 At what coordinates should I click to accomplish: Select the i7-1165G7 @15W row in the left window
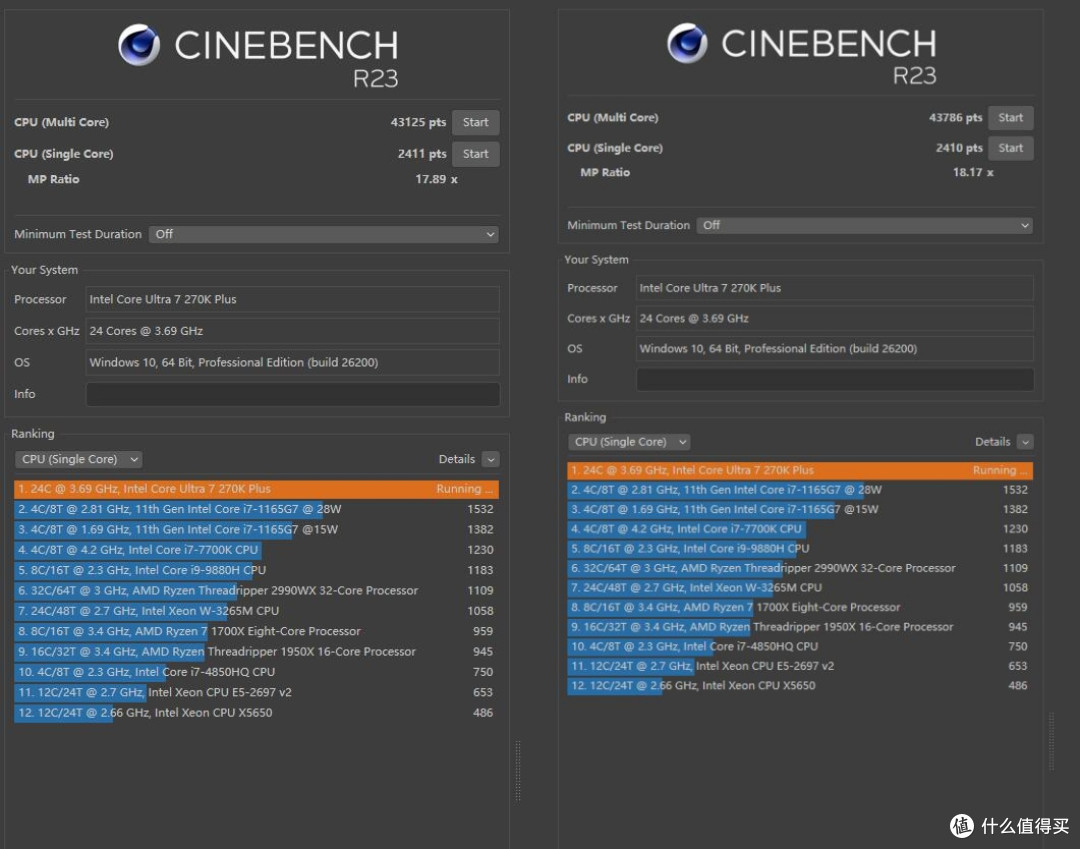pyautogui.click(x=256, y=530)
